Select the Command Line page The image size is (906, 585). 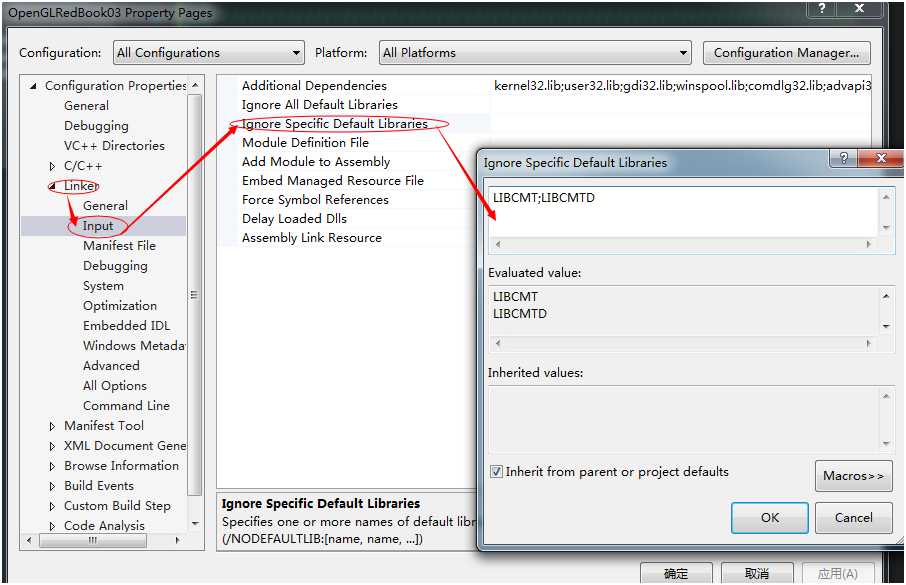126,406
